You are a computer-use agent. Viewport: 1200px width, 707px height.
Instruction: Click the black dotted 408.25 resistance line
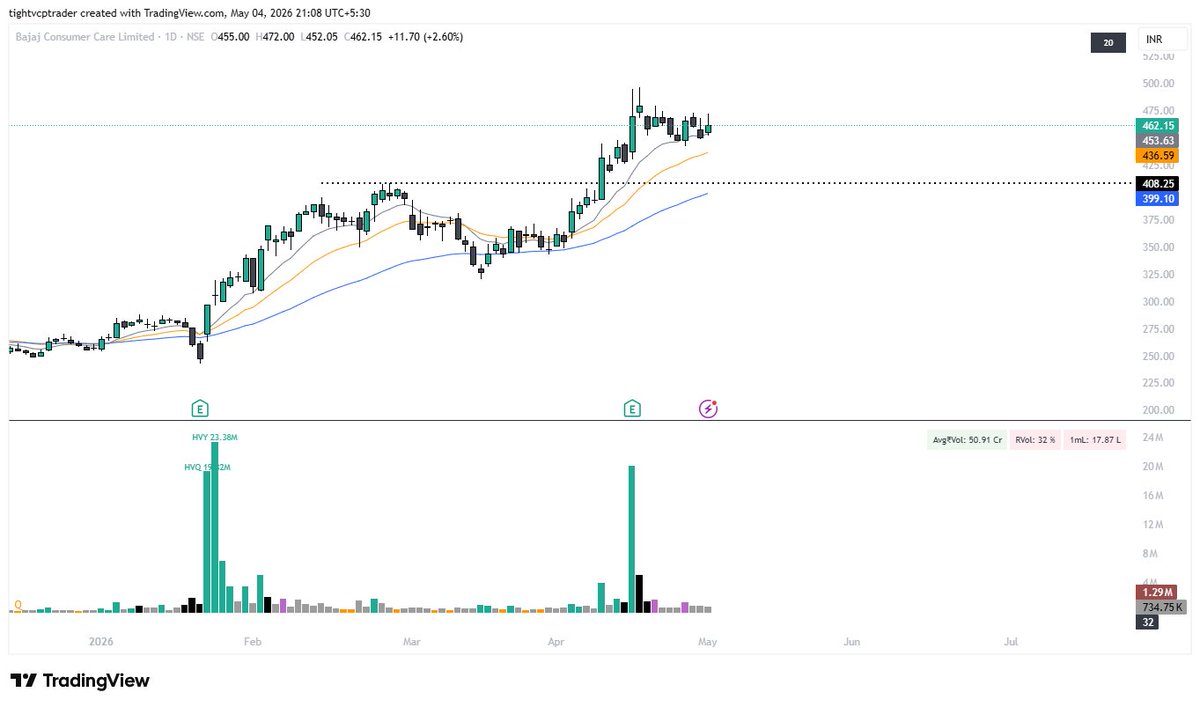725,183
